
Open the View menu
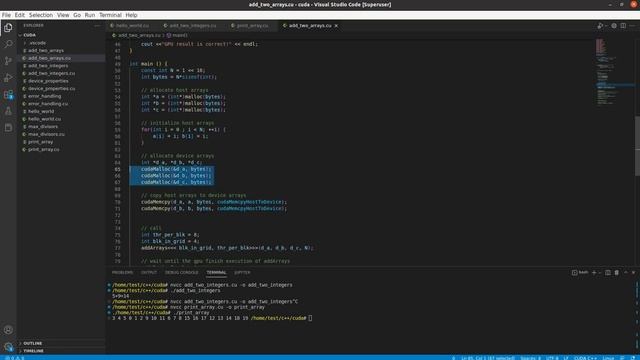[x=63, y=15]
